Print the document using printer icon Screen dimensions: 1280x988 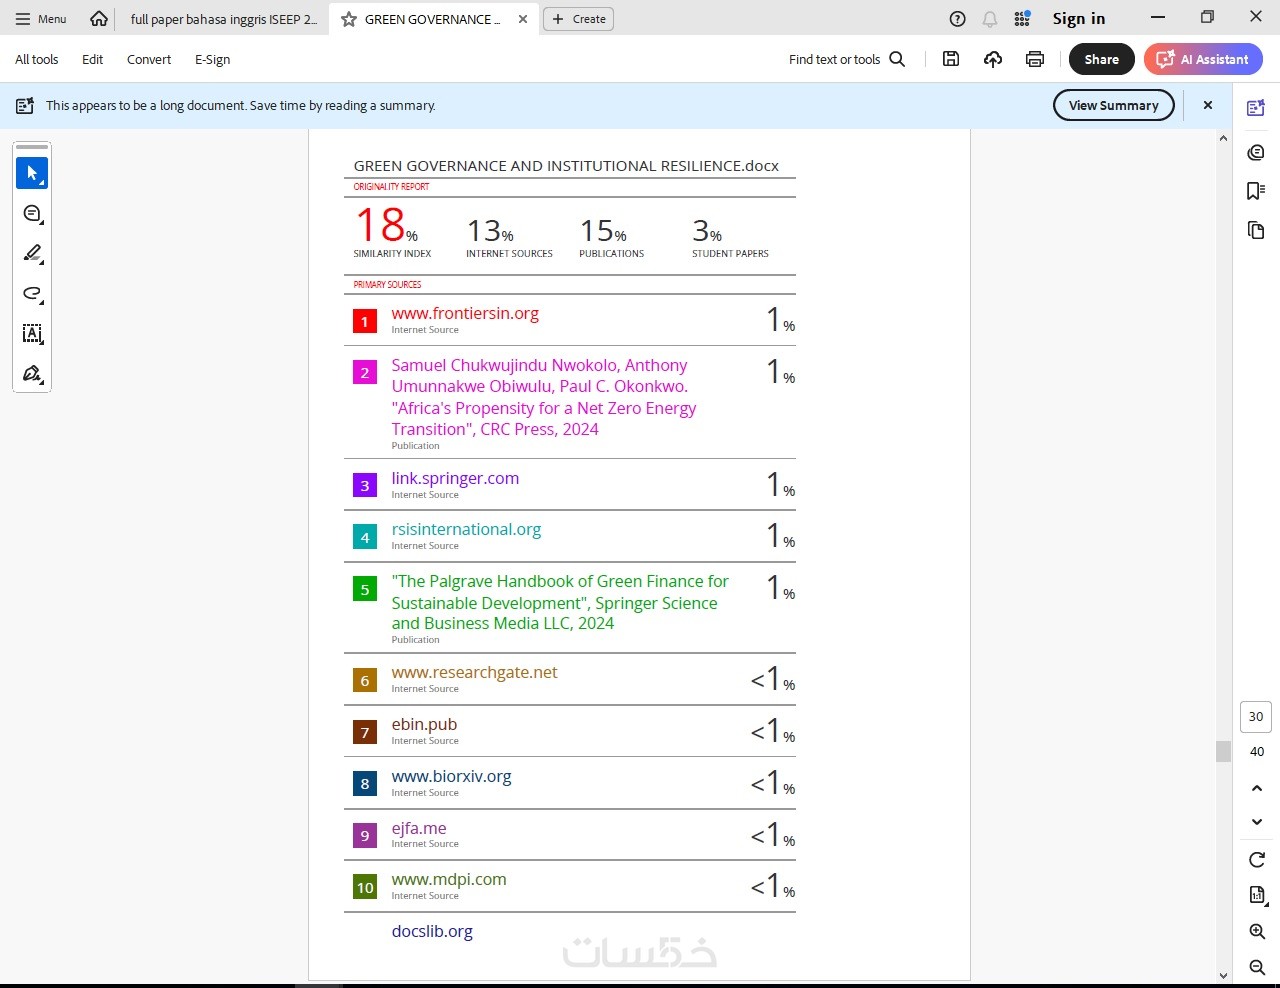coord(1035,59)
